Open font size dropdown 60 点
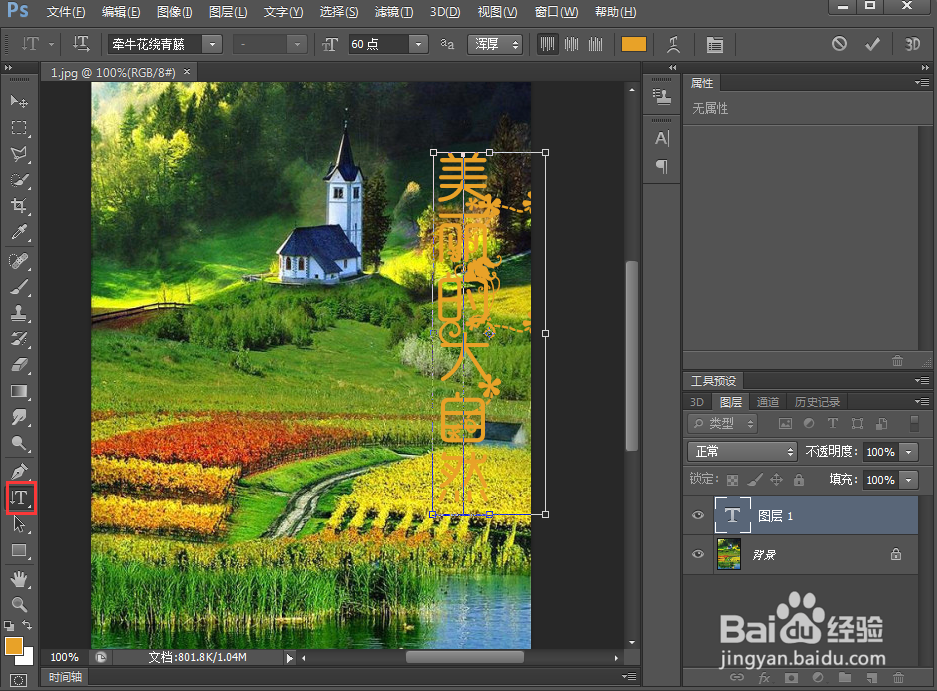 [418, 44]
